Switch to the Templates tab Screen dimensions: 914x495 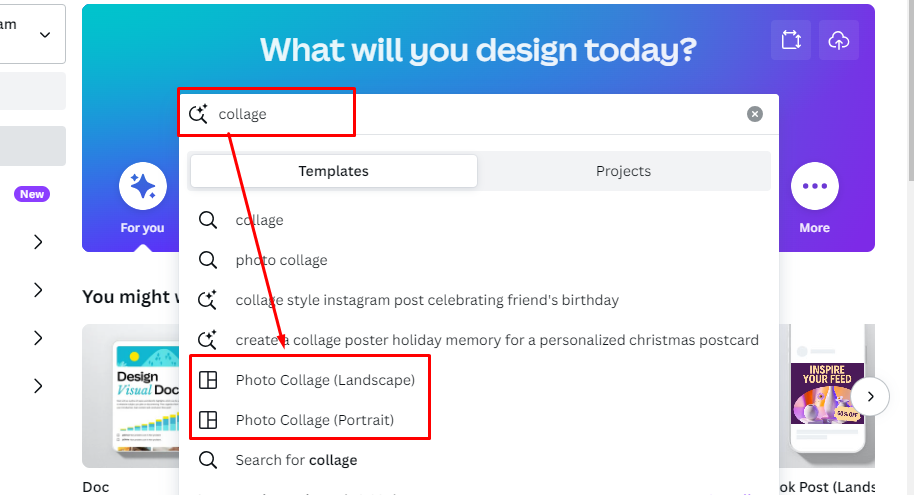pyautogui.click(x=333, y=171)
